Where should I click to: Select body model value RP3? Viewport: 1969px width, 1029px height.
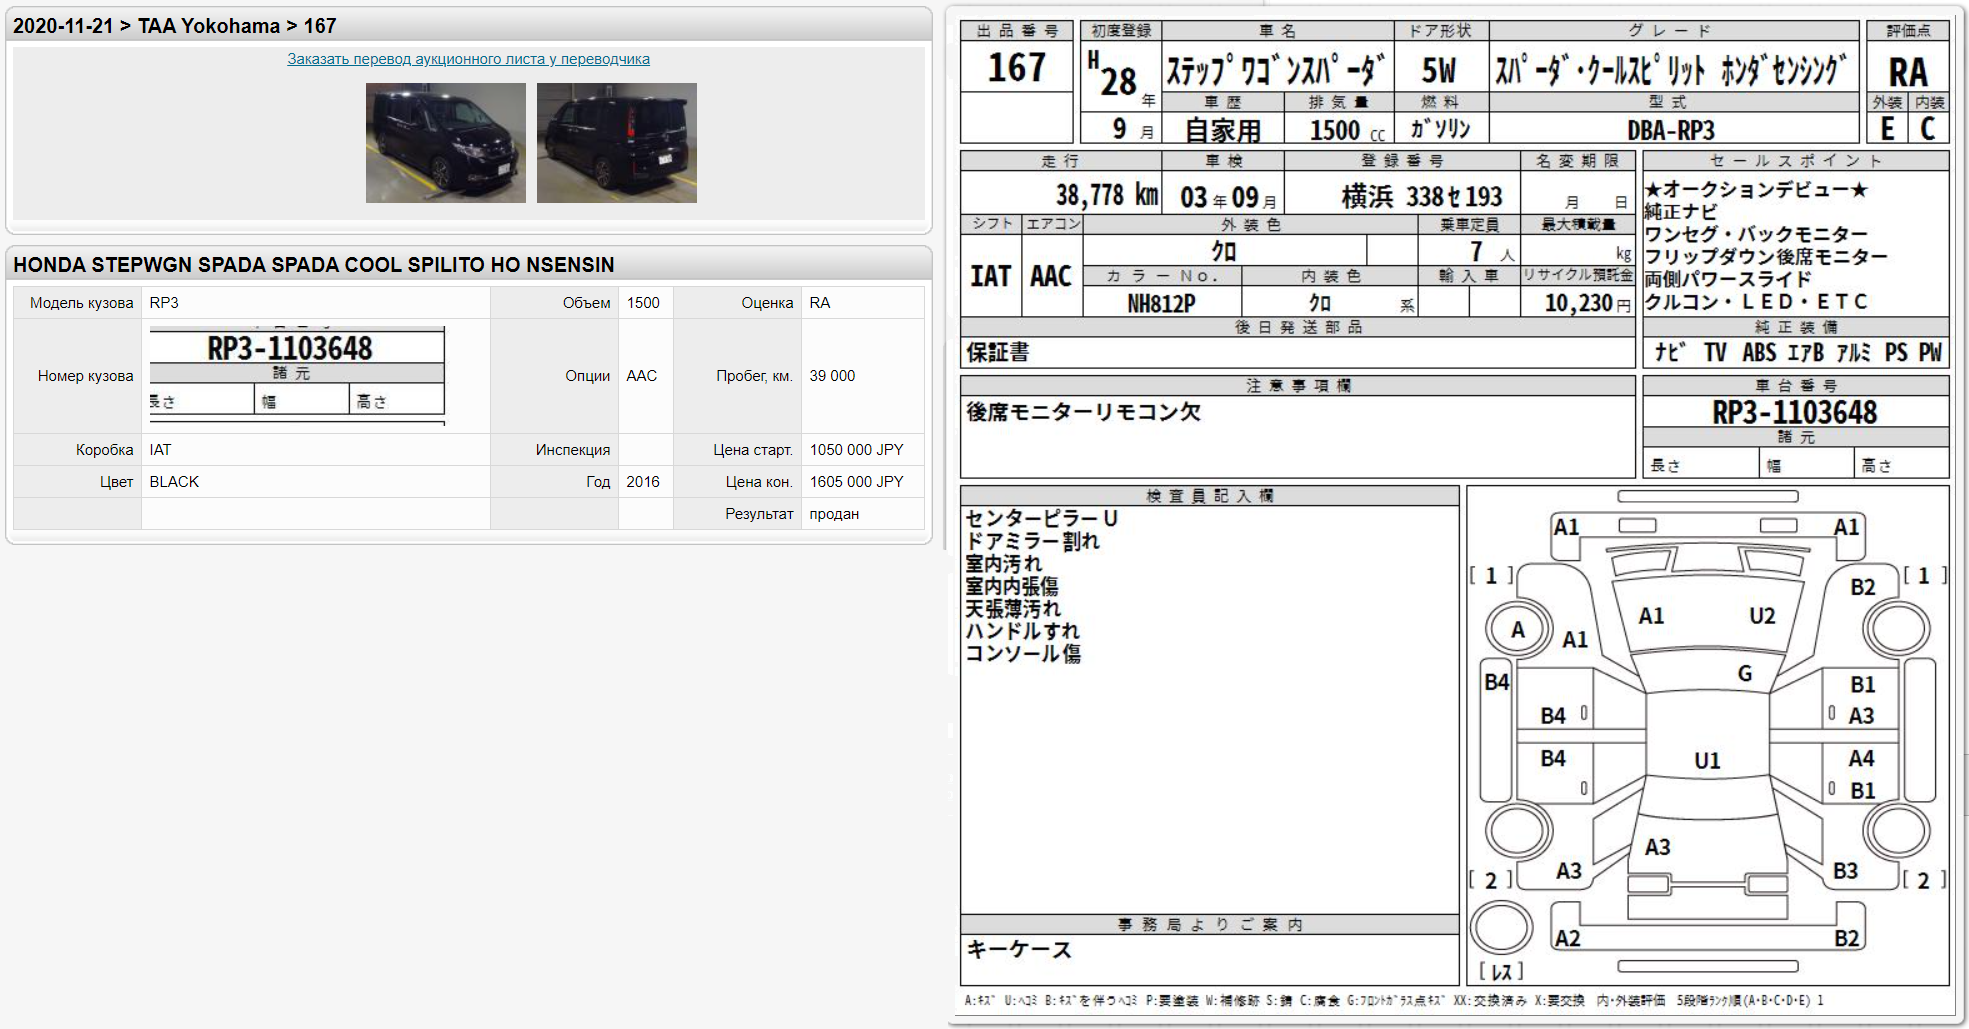[164, 303]
